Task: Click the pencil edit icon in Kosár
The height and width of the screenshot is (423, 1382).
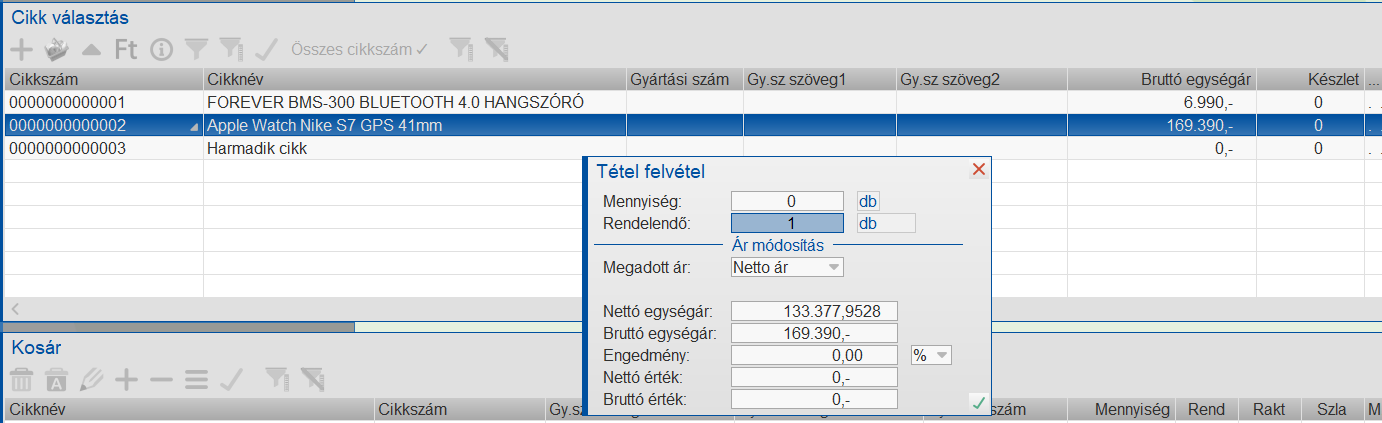Action: point(92,379)
